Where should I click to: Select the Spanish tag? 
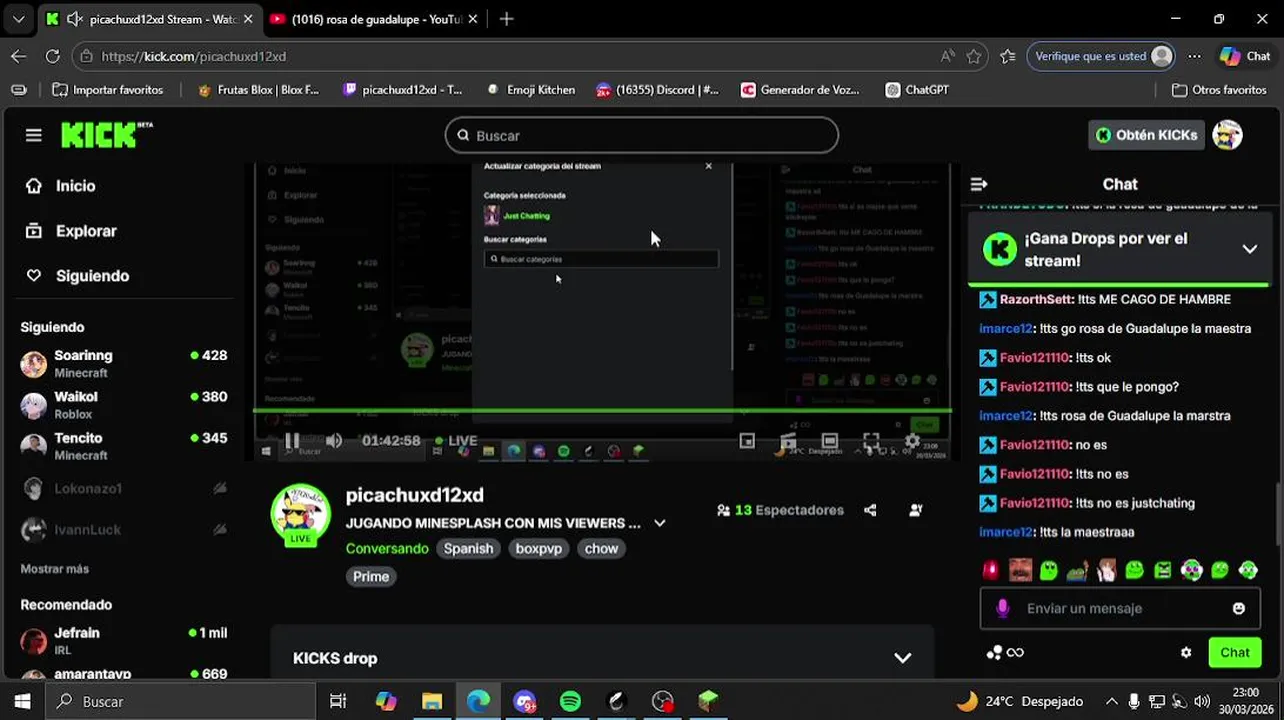click(x=468, y=548)
